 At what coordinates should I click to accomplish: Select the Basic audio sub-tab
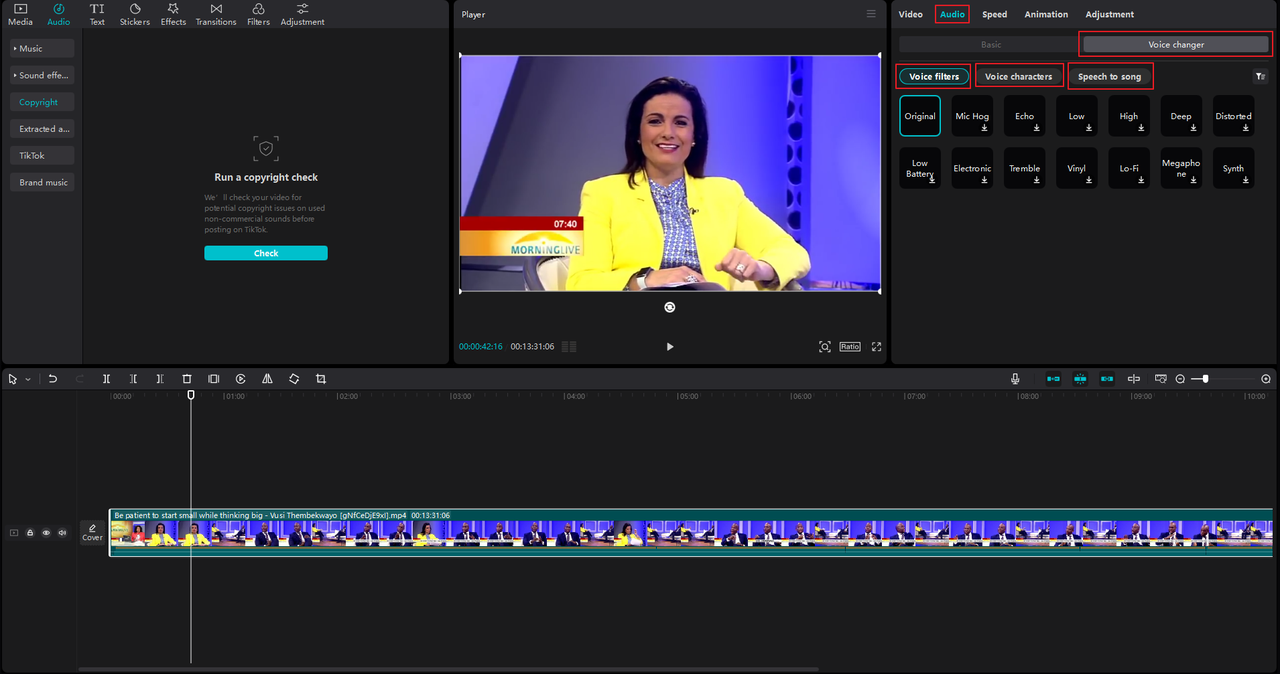pos(990,44)
